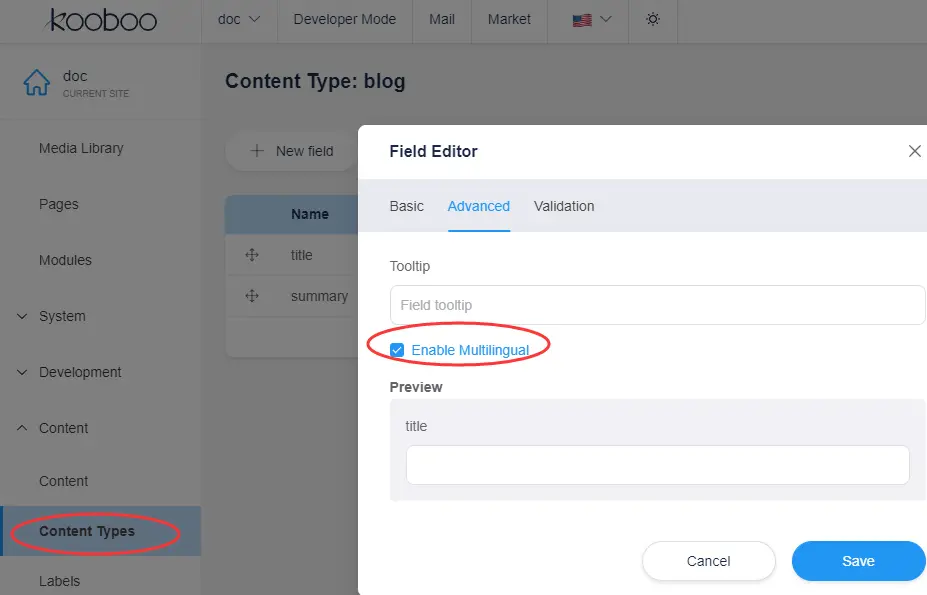Open the doc site dropdown

click(239, 20)
